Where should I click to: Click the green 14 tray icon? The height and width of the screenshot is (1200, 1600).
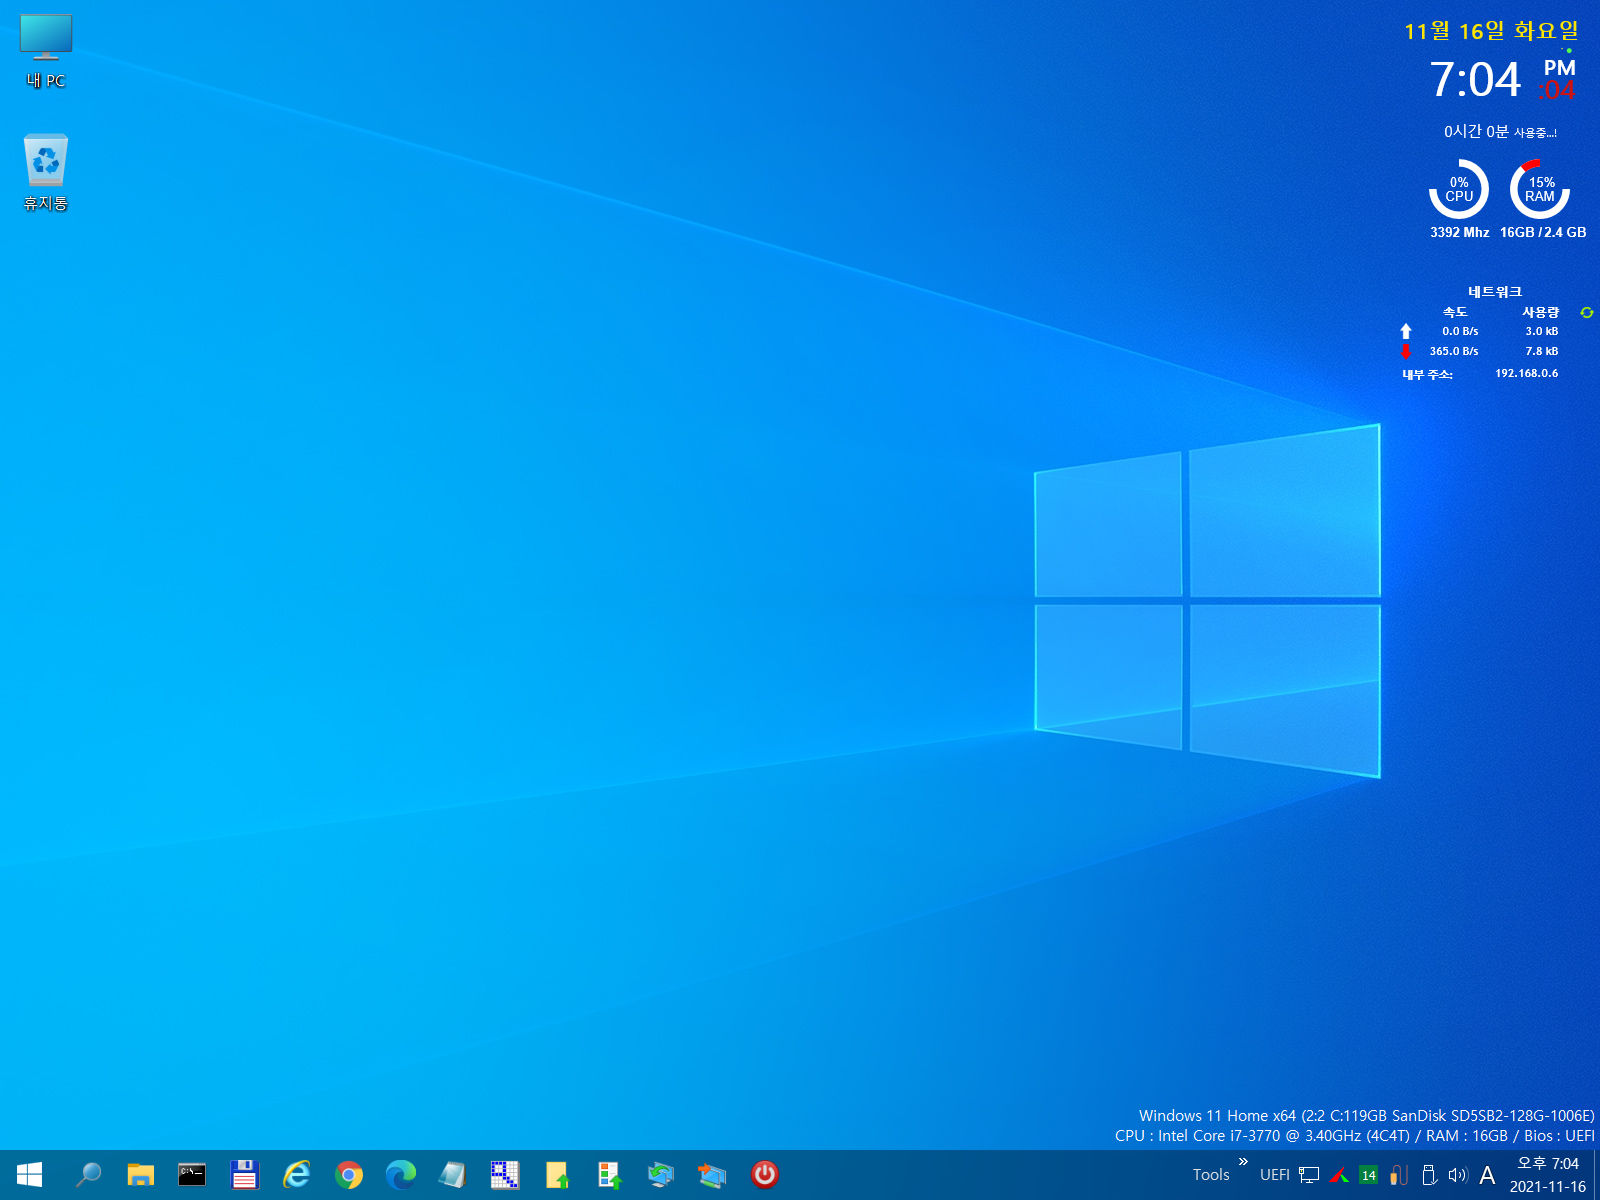[x=1369, y=1175]
